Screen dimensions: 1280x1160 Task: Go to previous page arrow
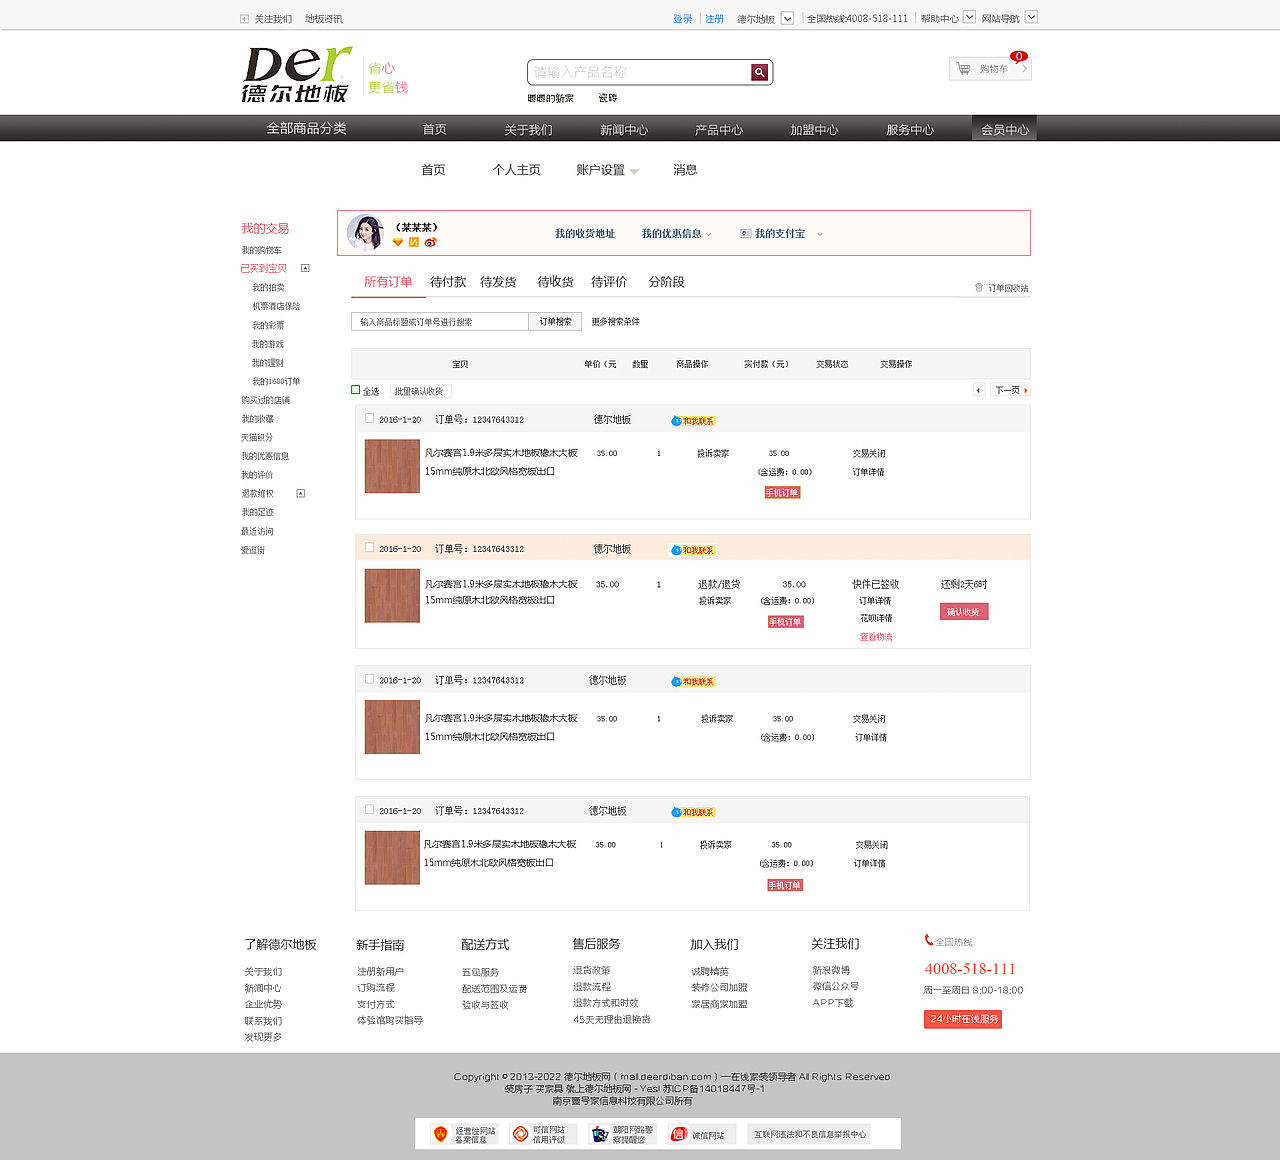click(979, 390)
